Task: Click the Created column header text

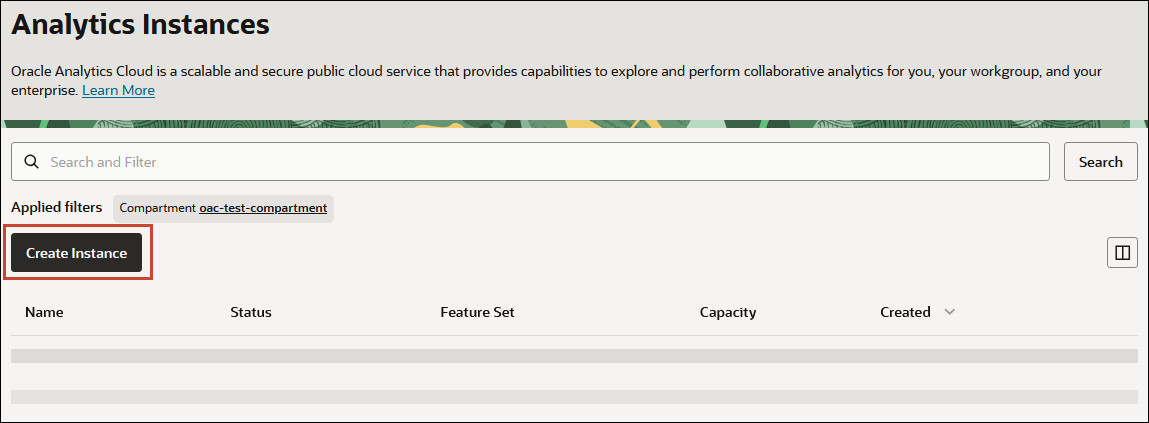Action: click(905, 312)
